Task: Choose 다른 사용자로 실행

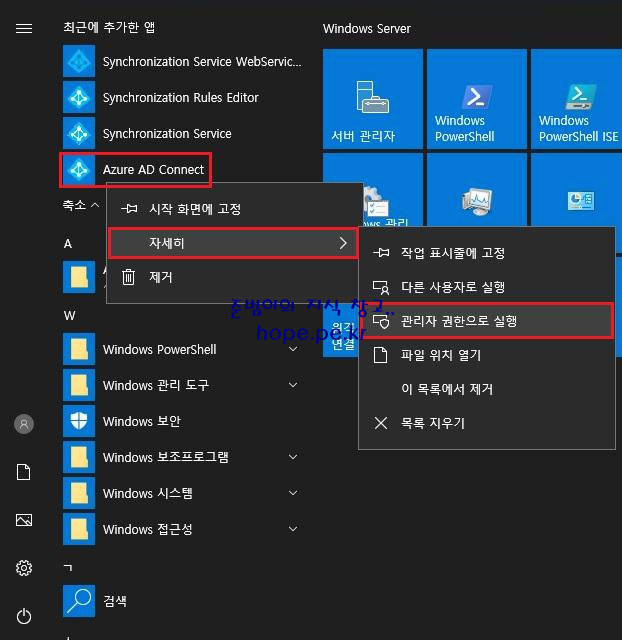Action: point(487,287)
